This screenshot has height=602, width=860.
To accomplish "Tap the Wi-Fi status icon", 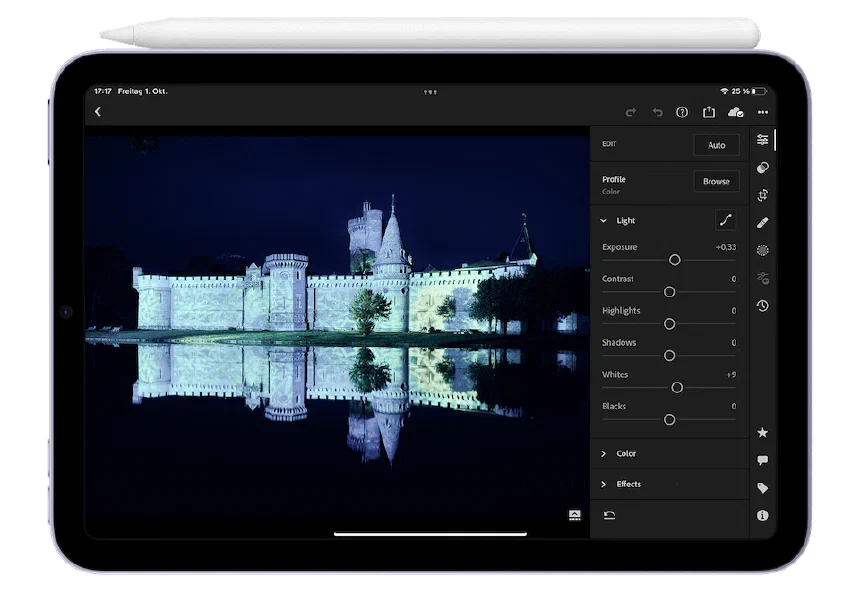I will tap(725, 91).
